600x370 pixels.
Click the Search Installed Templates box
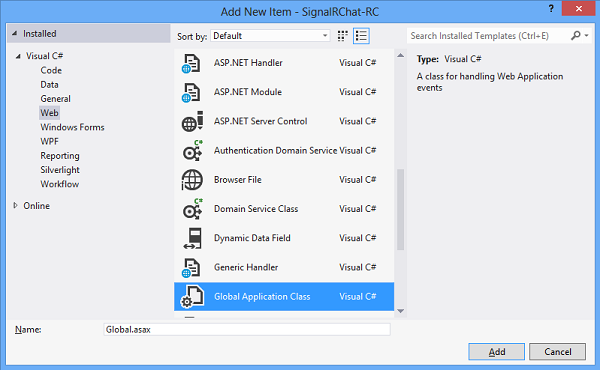click(488, 36)
